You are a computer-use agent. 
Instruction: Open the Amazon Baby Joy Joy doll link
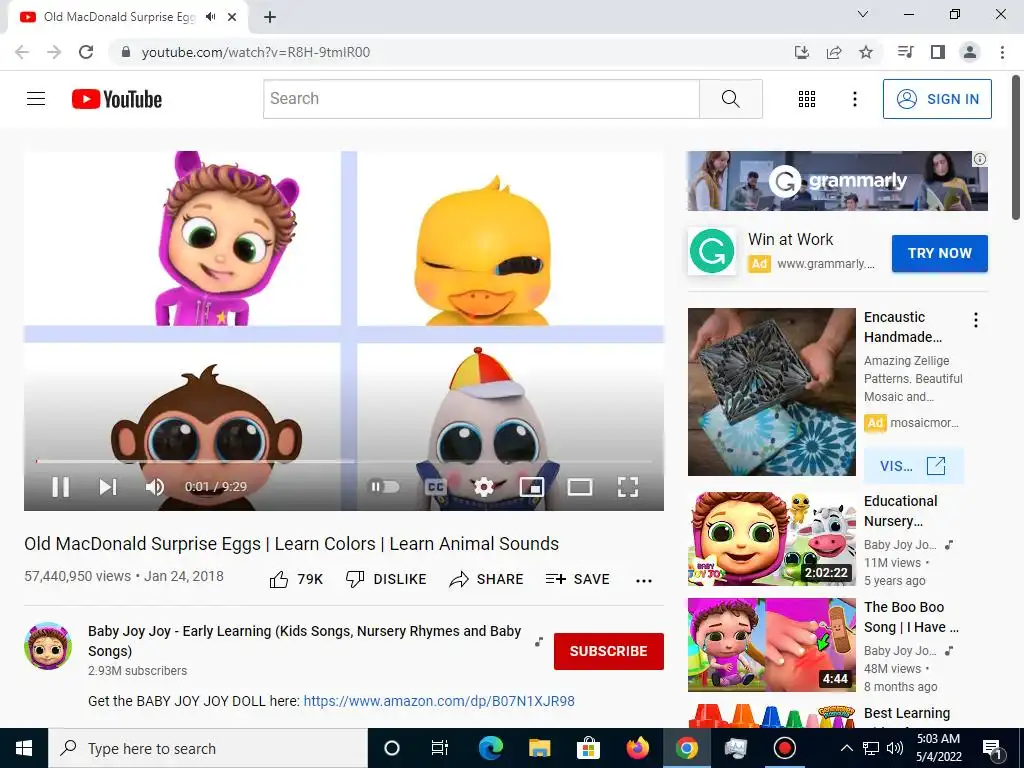pyautogui.click(x=439, y=701)
